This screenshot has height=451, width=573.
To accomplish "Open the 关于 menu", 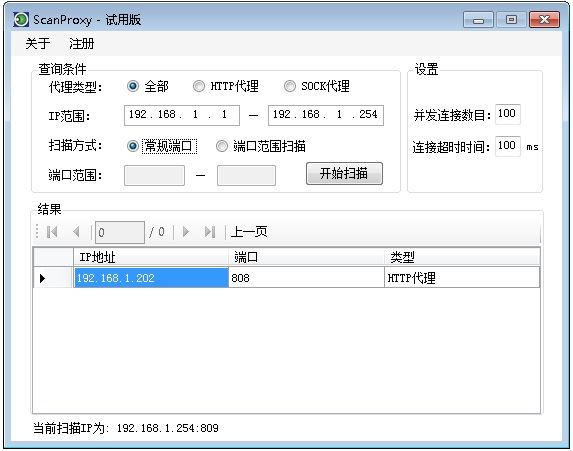I will [38, 43].
